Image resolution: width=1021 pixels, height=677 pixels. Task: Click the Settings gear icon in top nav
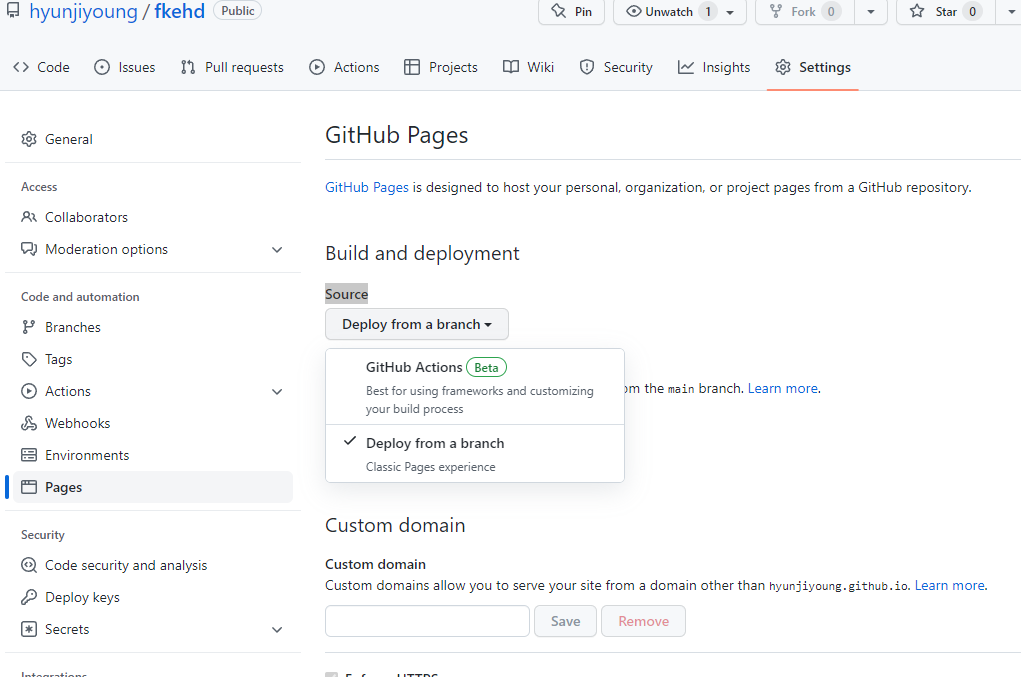point(783,67)
